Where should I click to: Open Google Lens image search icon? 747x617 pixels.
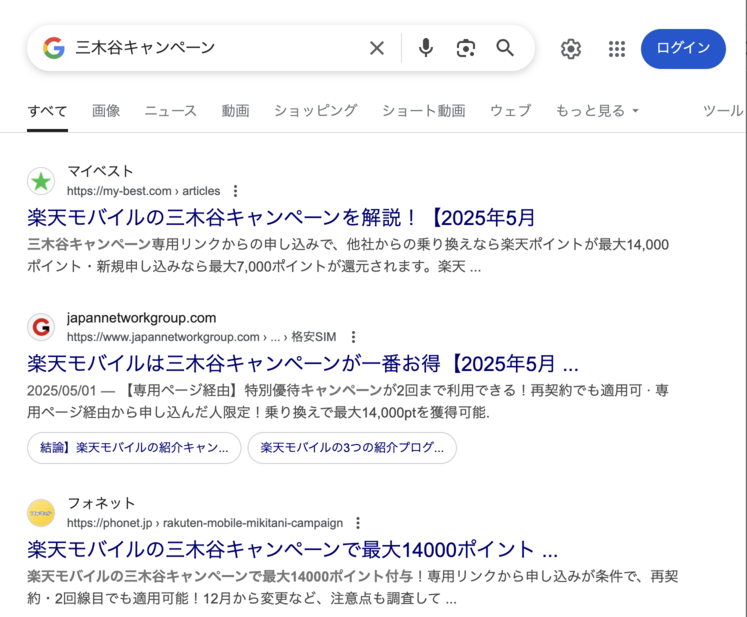pyautogui.click(x=465, y=48)
